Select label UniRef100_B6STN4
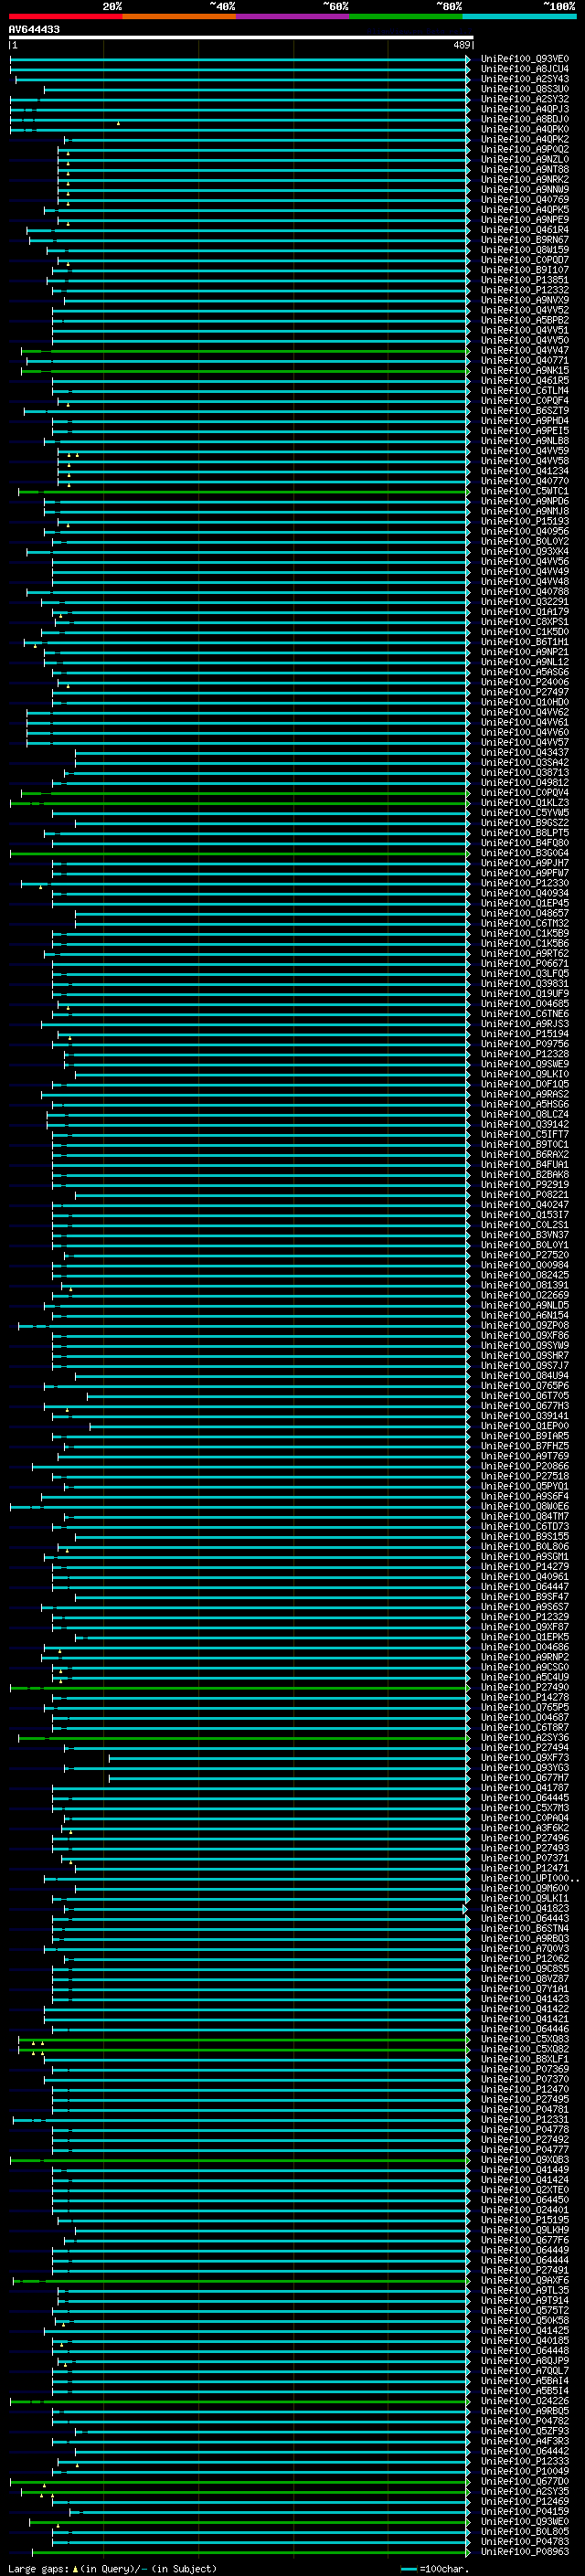This screenshot has width=585, height=2576. click(525, 1929)
